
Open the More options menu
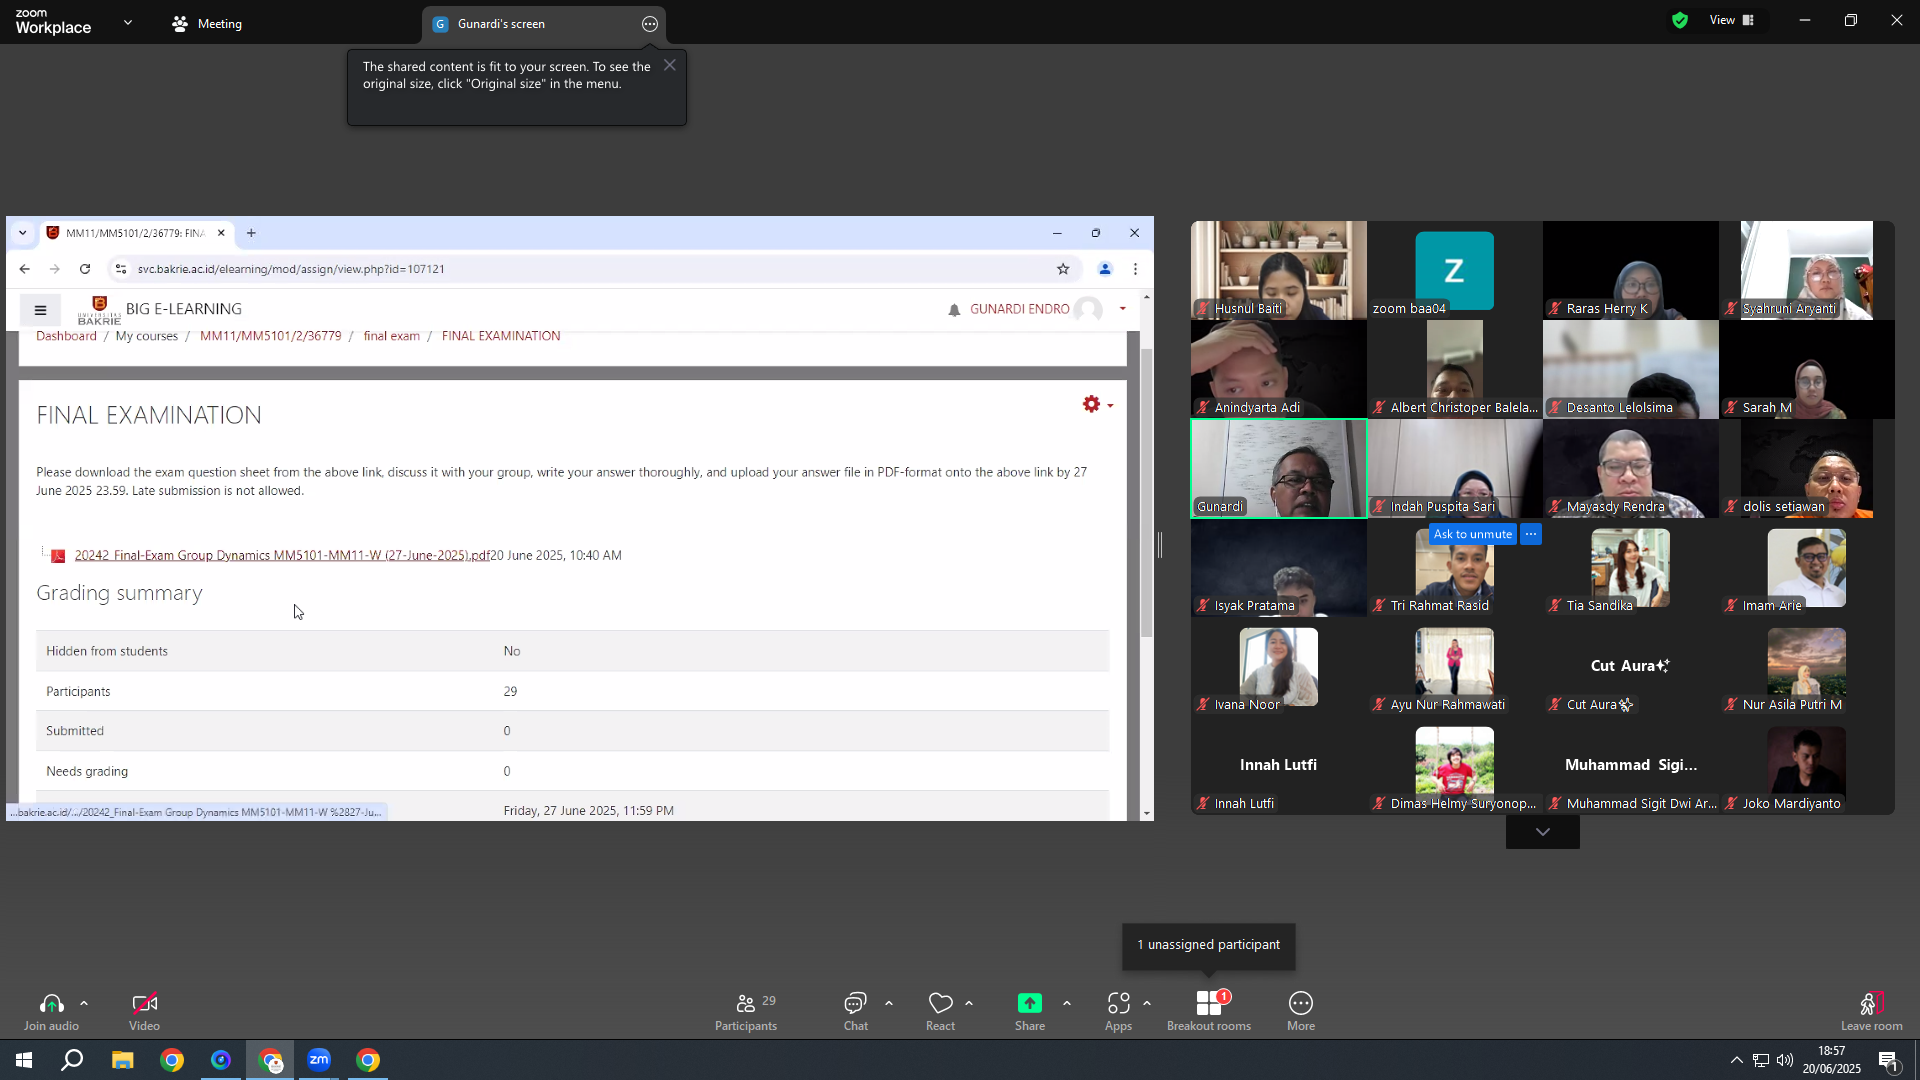1301,1011
